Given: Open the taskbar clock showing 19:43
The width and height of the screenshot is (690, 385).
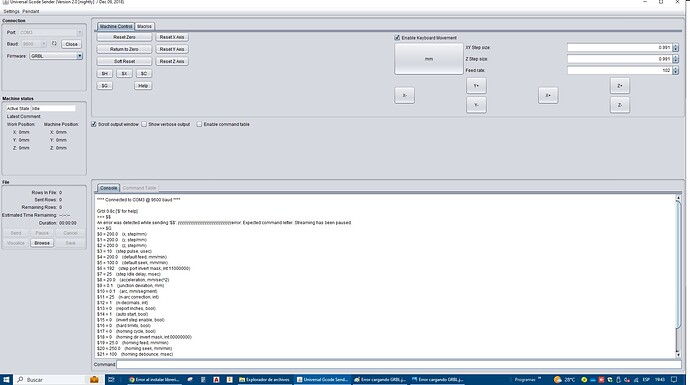Looking at the screenshot, I should (660, 379).
